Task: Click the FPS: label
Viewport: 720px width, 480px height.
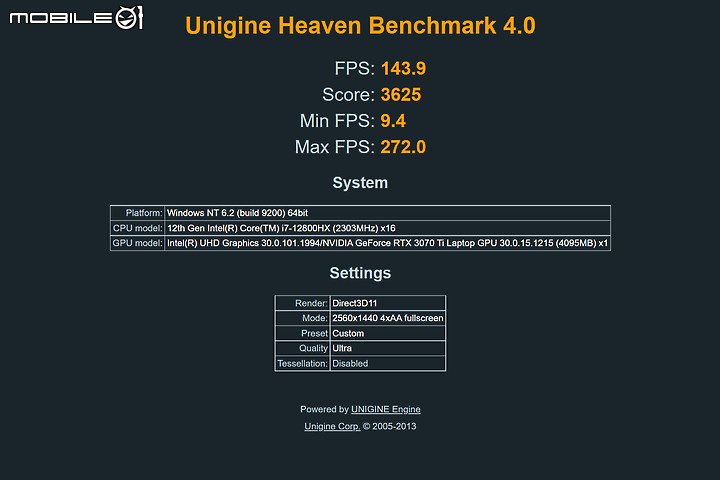Action: (x=354, y=68)
